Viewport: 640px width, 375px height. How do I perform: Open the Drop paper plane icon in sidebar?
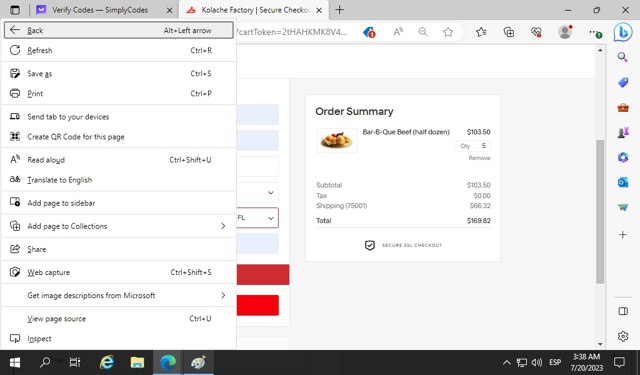(622, 208)
